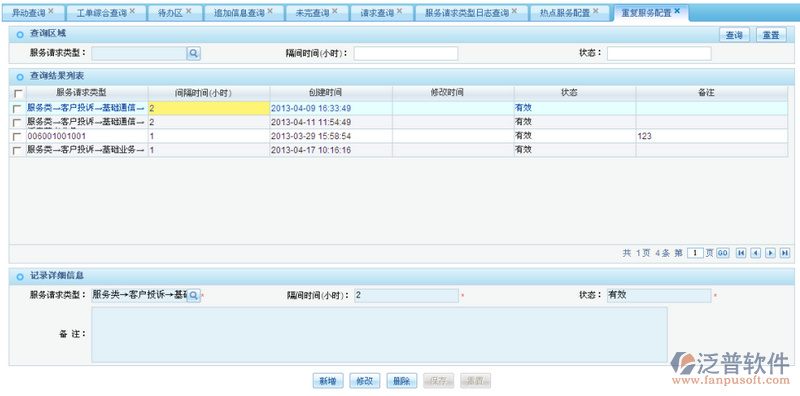
Task: Click the 查询 button
Action: click(734, 35)
